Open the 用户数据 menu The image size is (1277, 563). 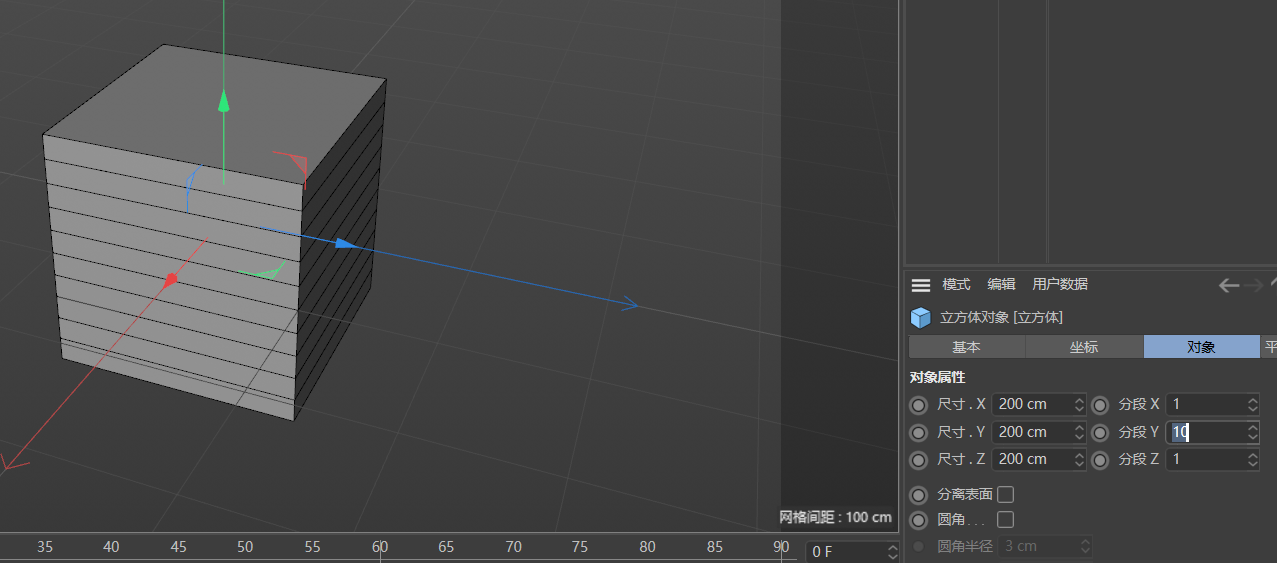[1059, 285]
